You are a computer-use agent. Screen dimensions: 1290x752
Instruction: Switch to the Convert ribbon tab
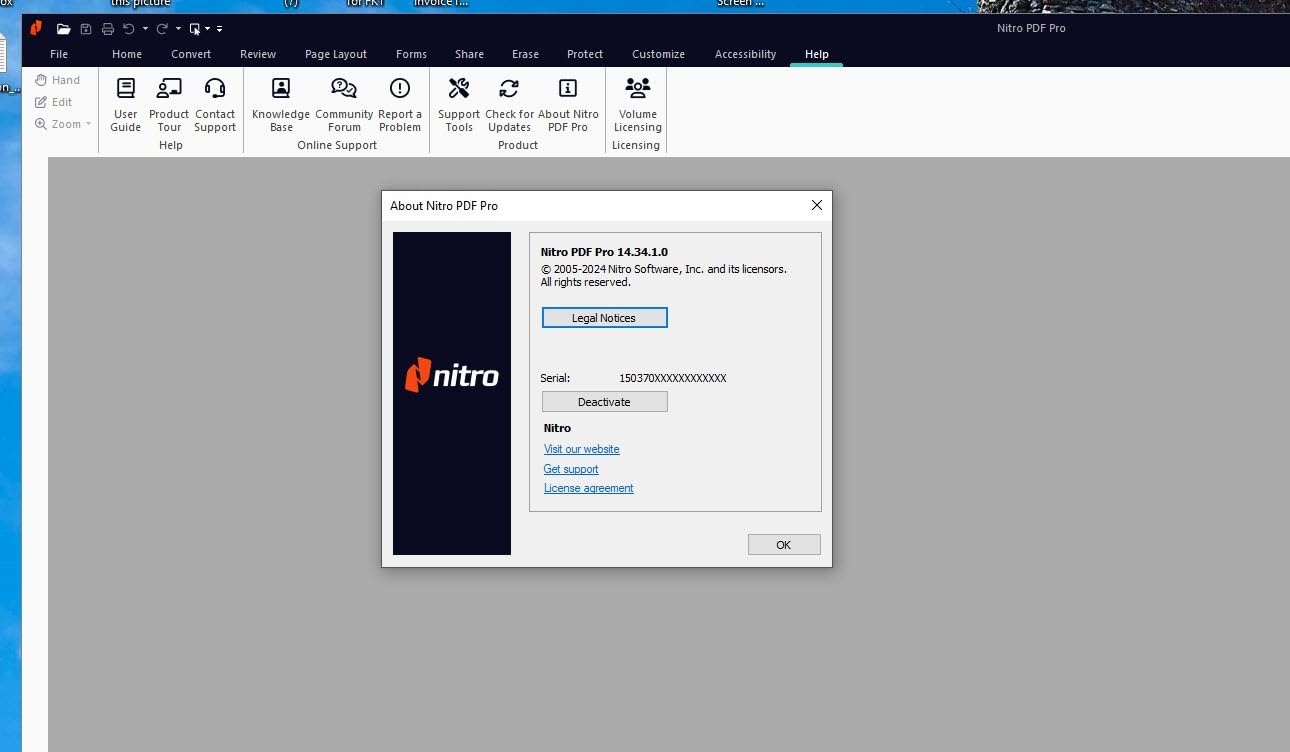point(190,54)
